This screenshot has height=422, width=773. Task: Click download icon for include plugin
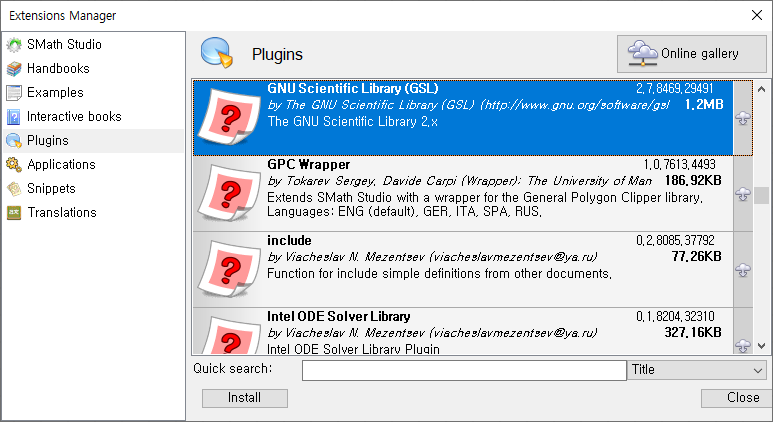742,270
